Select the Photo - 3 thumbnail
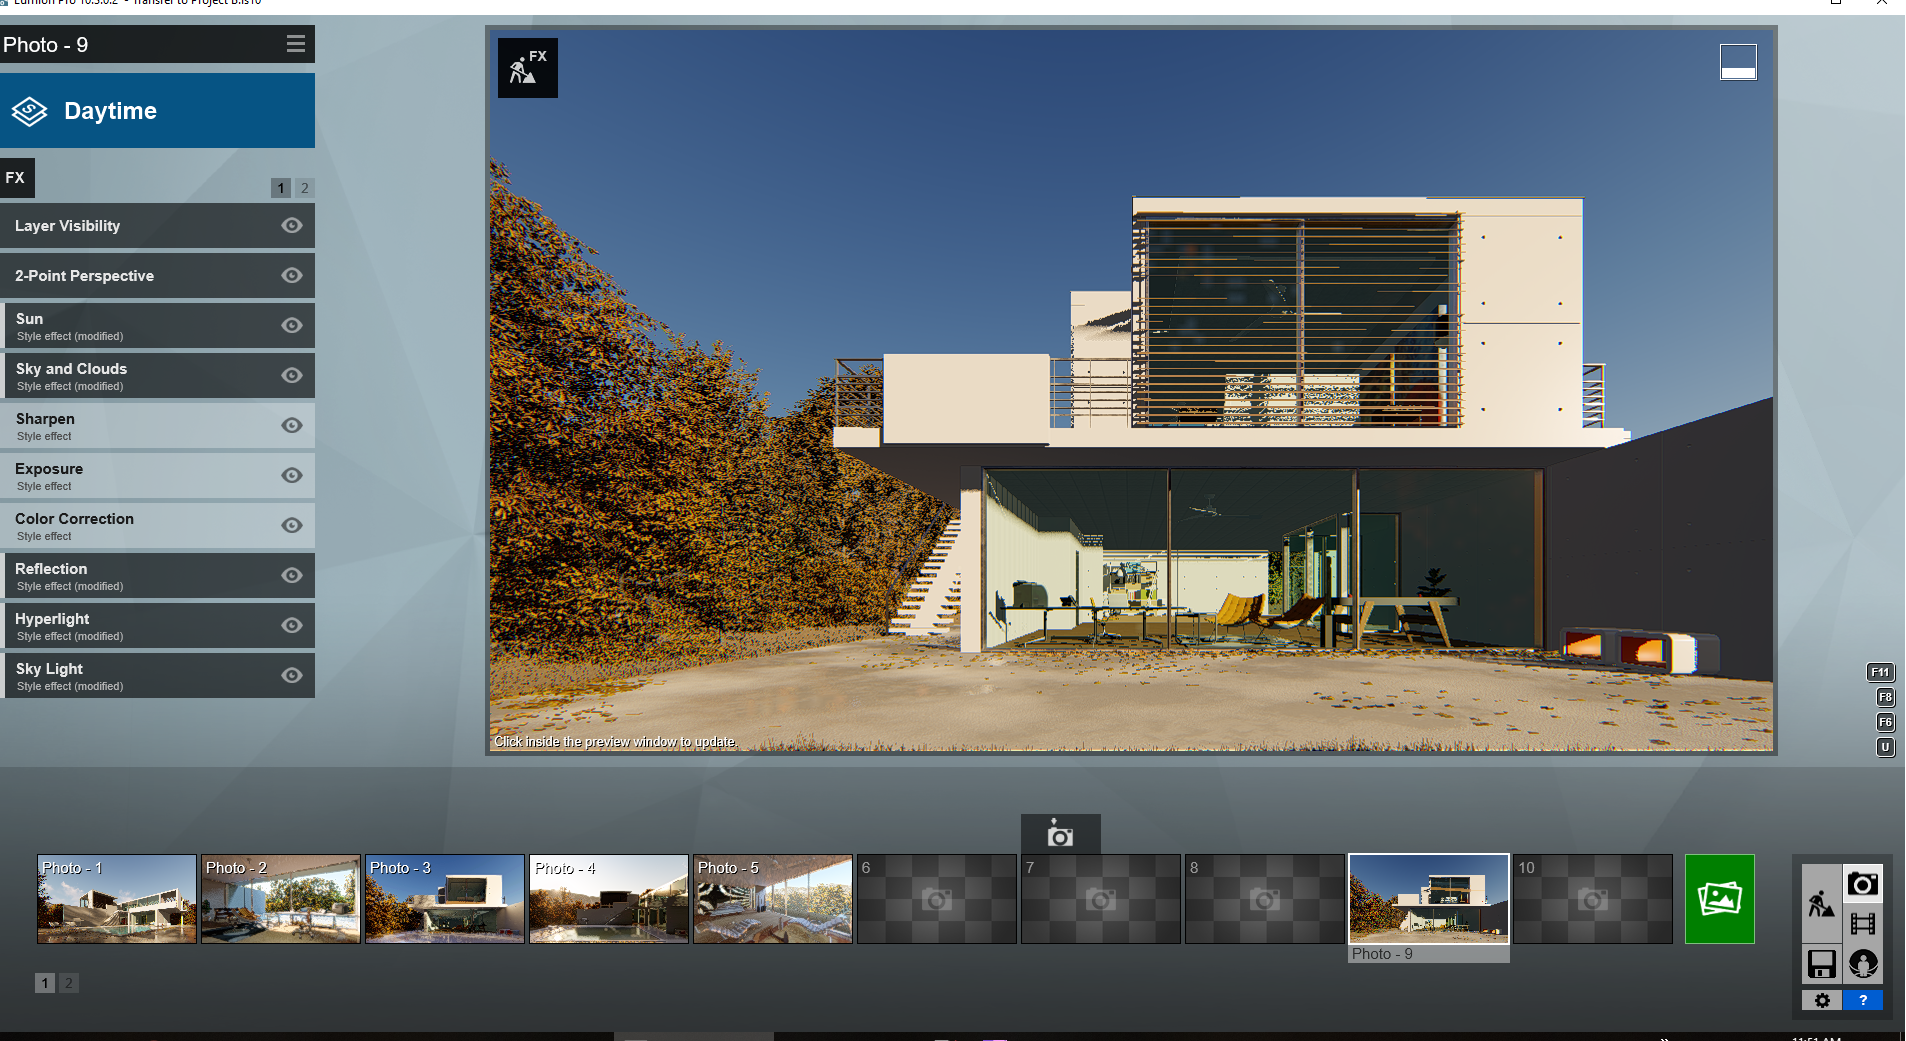1906x1041 pixels. coord(444,899)
